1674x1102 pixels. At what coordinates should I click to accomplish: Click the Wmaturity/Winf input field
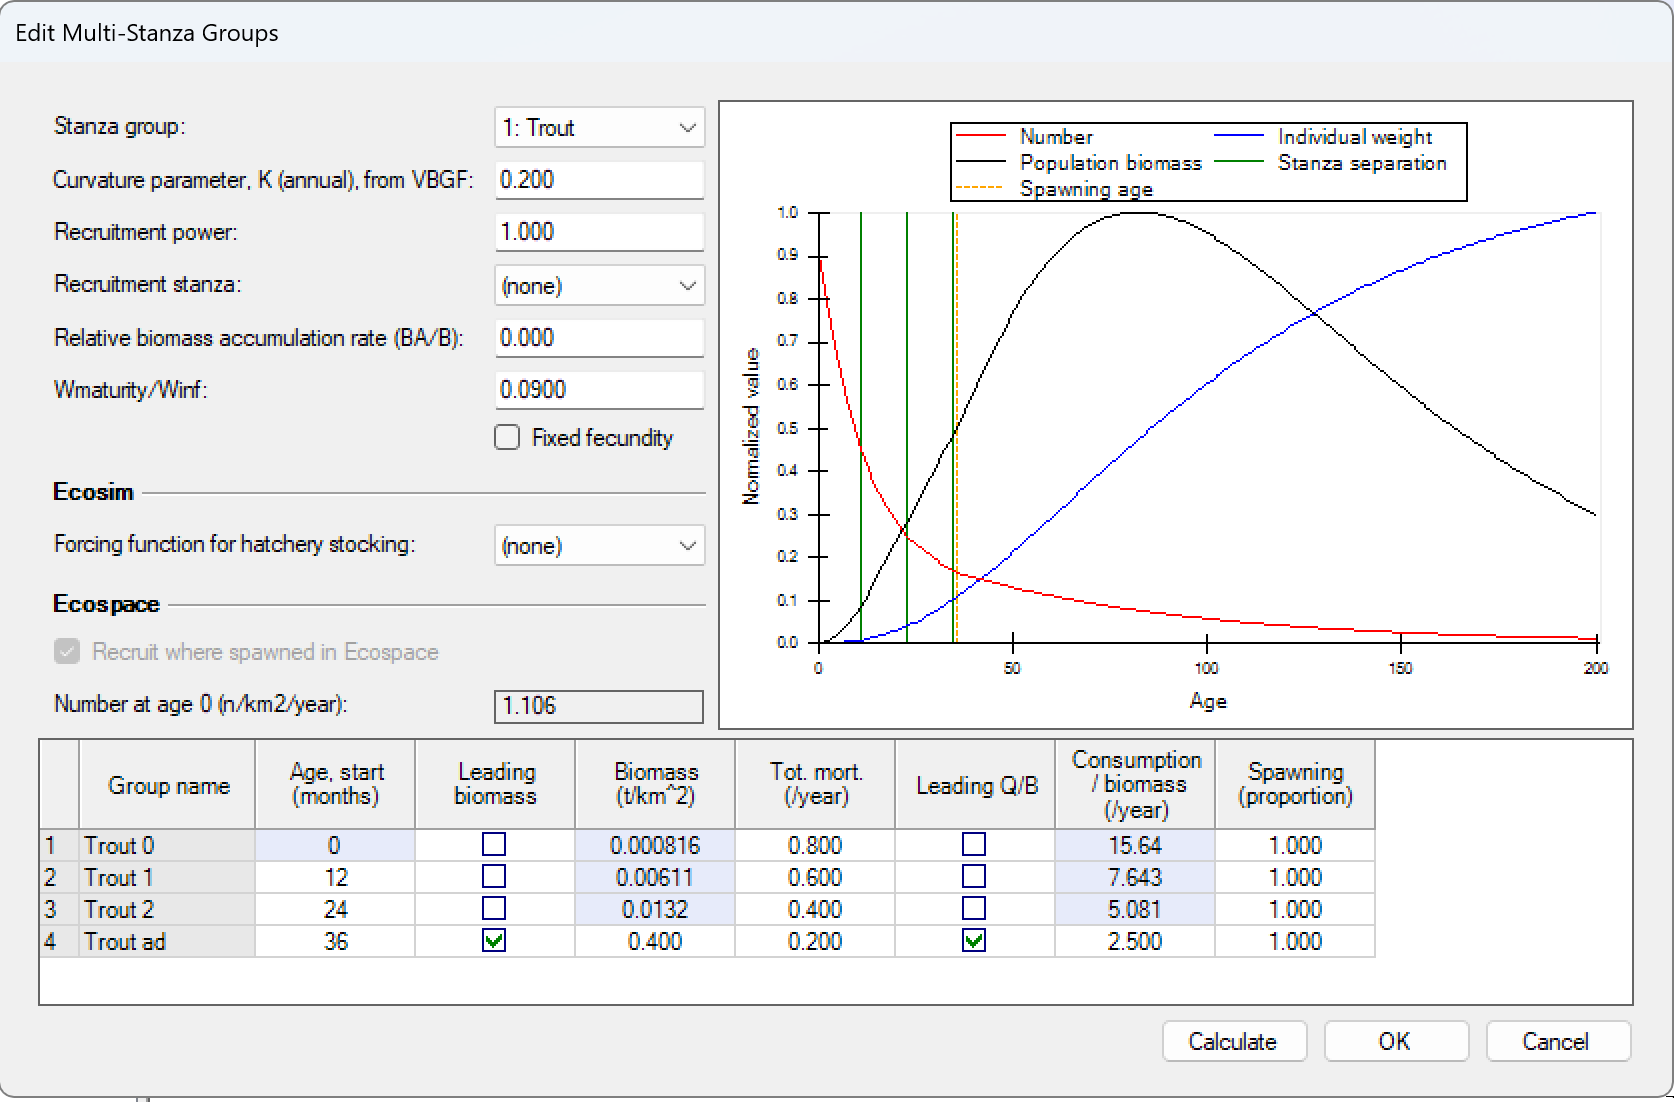[x=598, y=390]
